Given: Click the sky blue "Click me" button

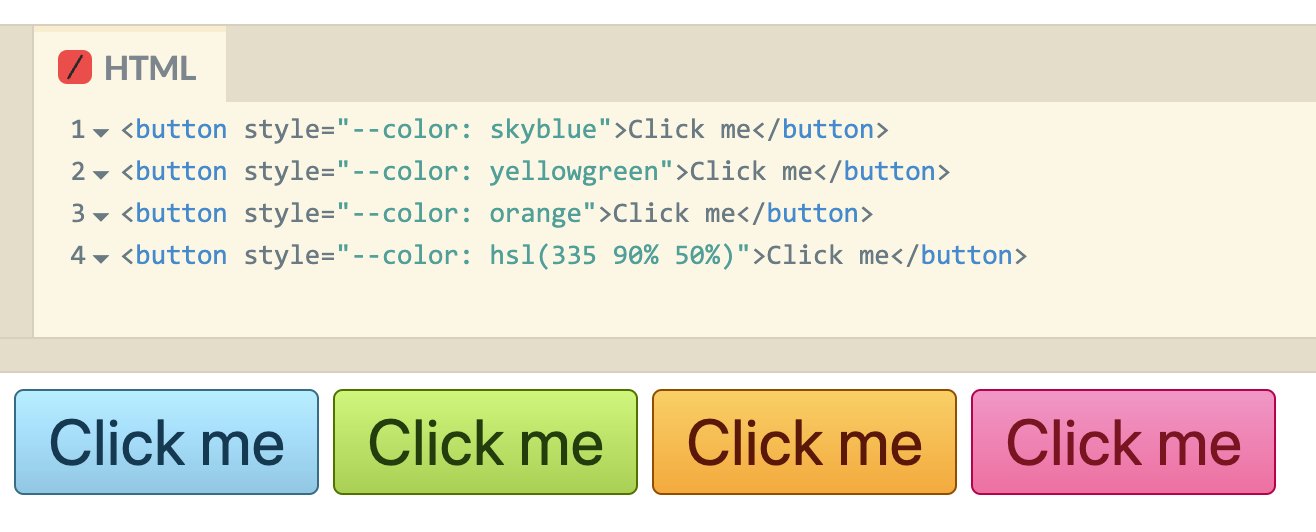Looking at the screenshot, I should pos(167,442).
